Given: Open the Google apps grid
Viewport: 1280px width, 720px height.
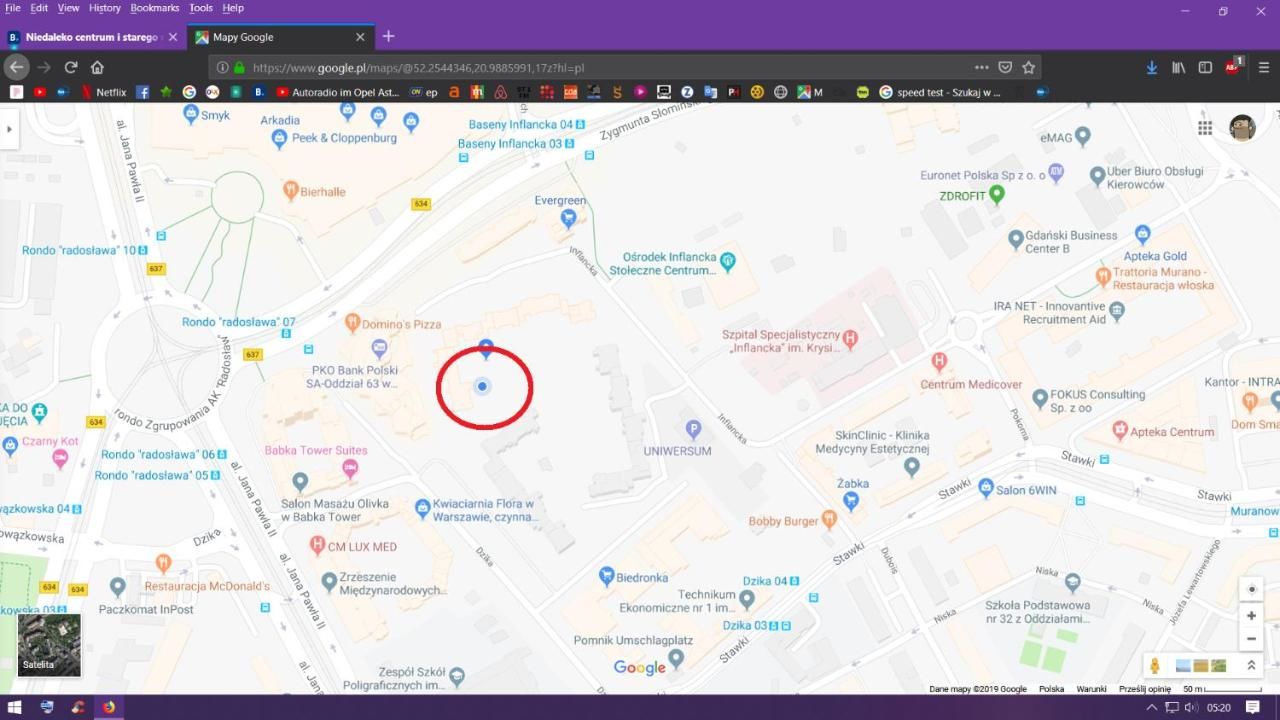Looking at the screenshot, I should 1205,128.
